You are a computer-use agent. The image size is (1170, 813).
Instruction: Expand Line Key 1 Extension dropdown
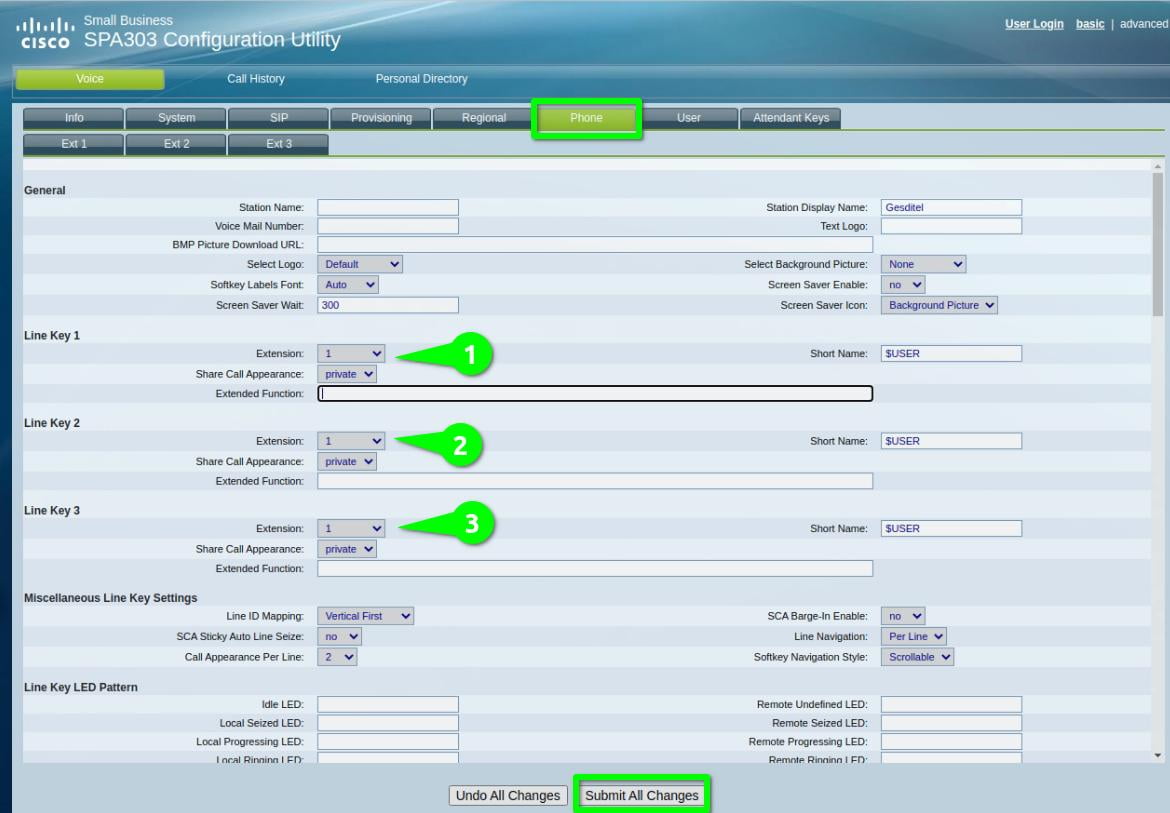coord(352,354)
